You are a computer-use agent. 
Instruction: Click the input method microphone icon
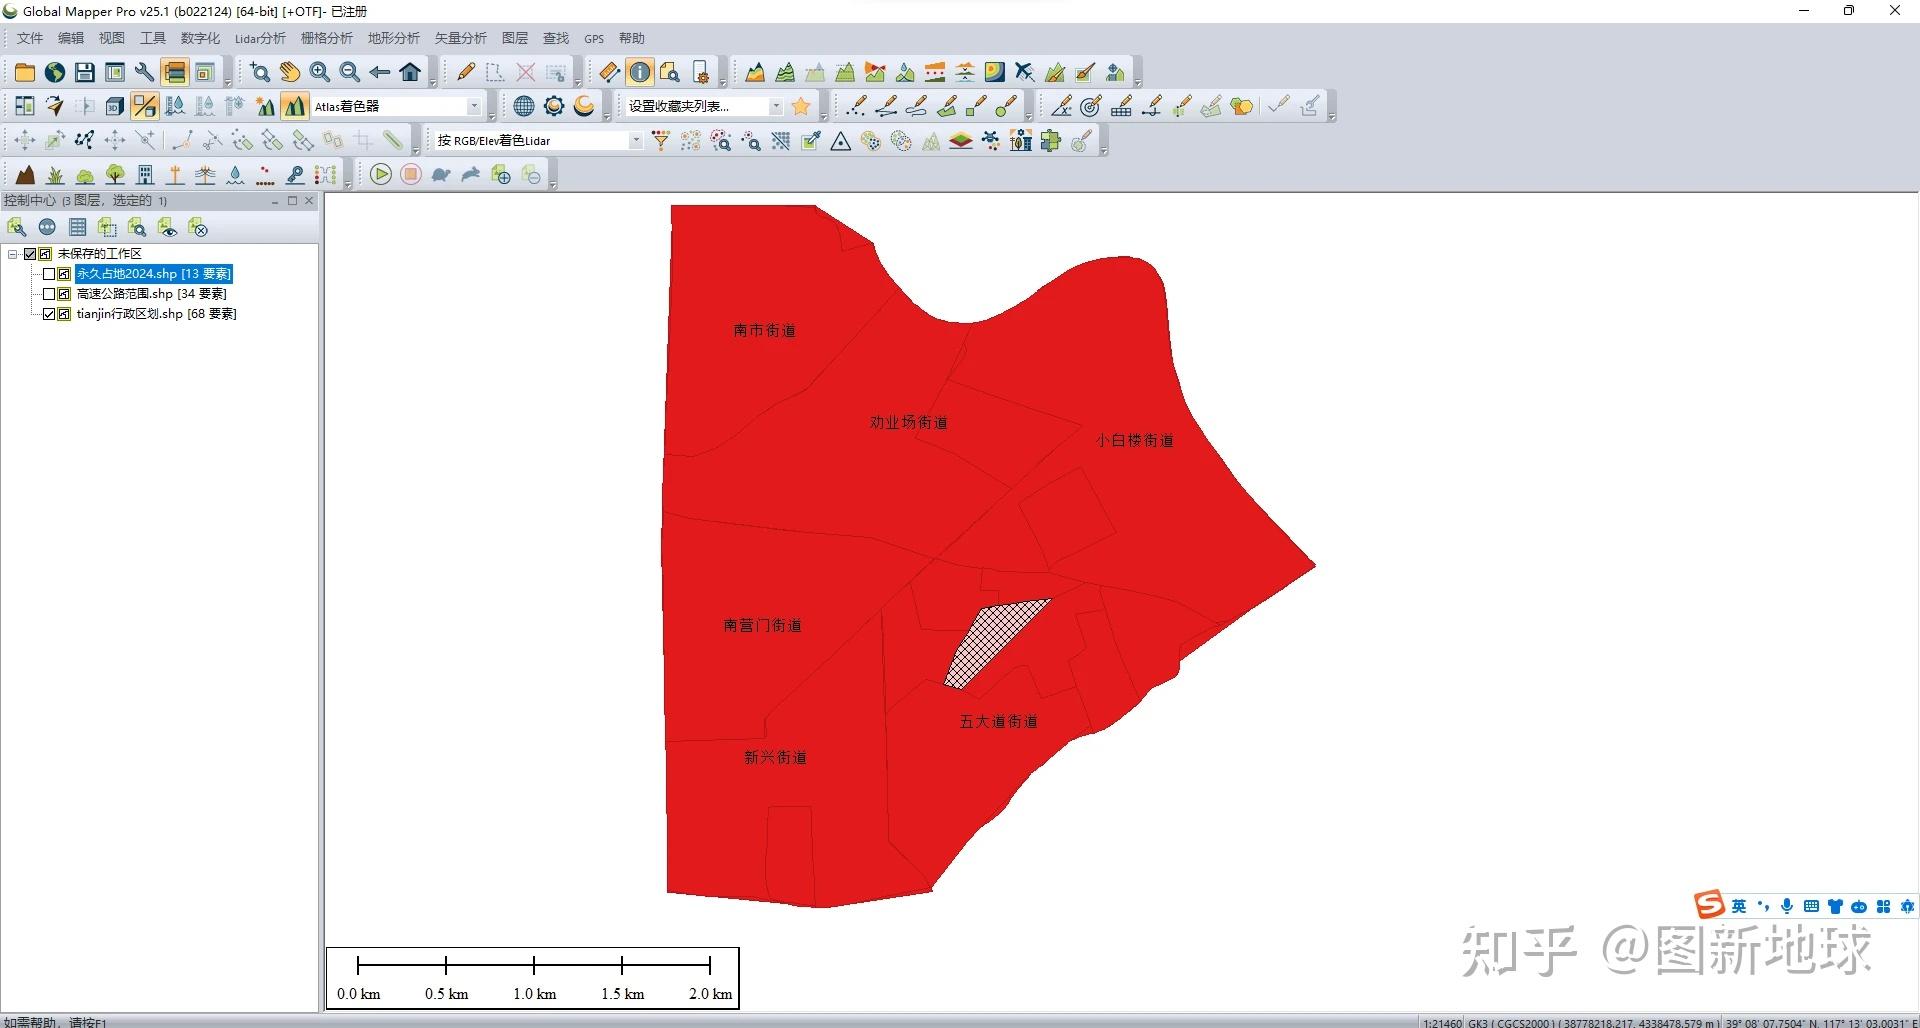pos(1787,906)
